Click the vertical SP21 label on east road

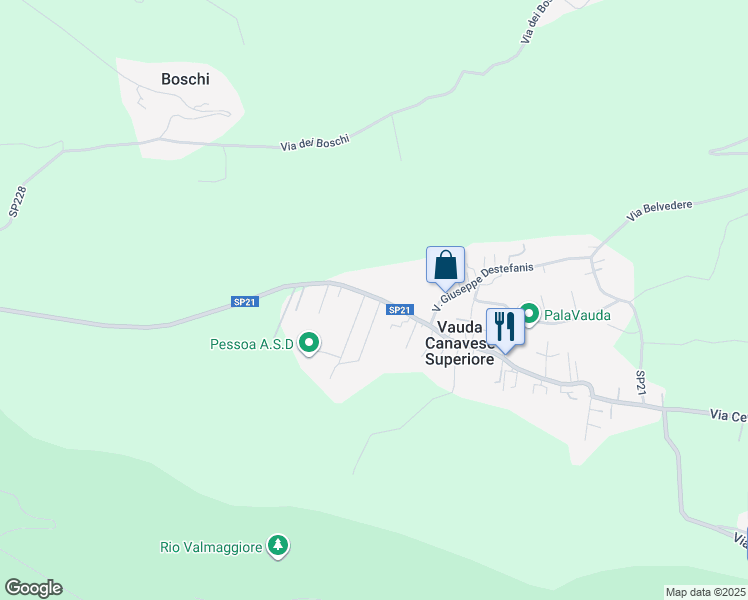coord(641,383)
